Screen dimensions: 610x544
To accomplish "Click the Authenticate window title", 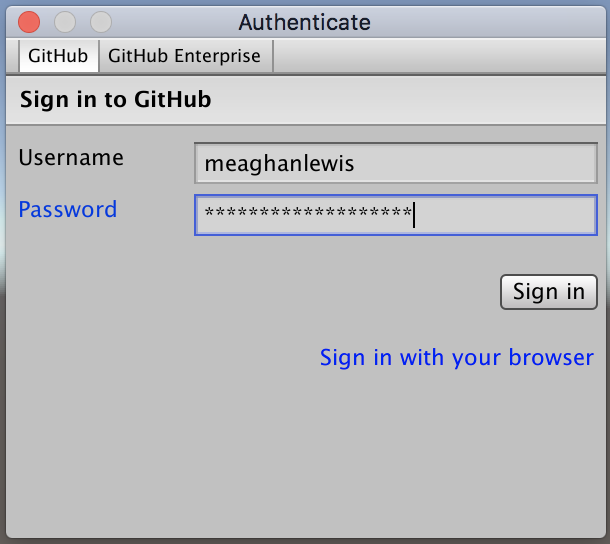I will [x=305, y=22].
